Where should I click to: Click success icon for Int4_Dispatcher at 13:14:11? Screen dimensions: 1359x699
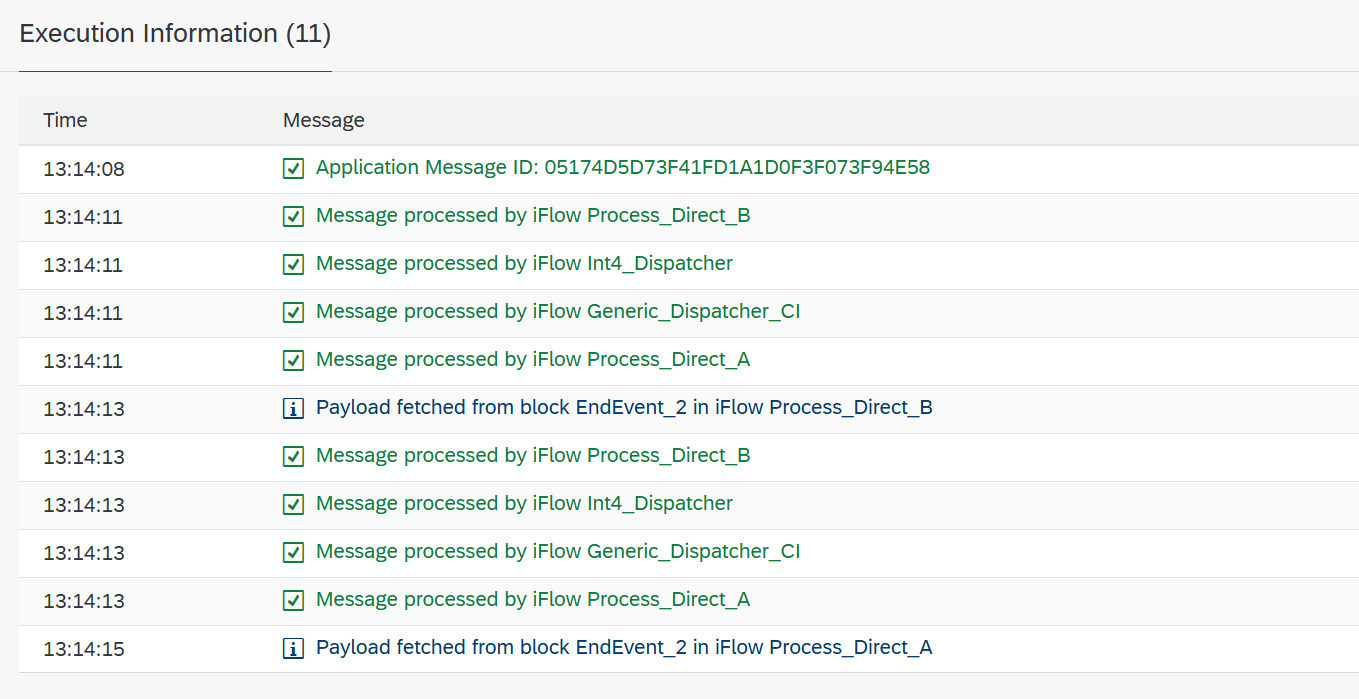(x=293, y=265)
